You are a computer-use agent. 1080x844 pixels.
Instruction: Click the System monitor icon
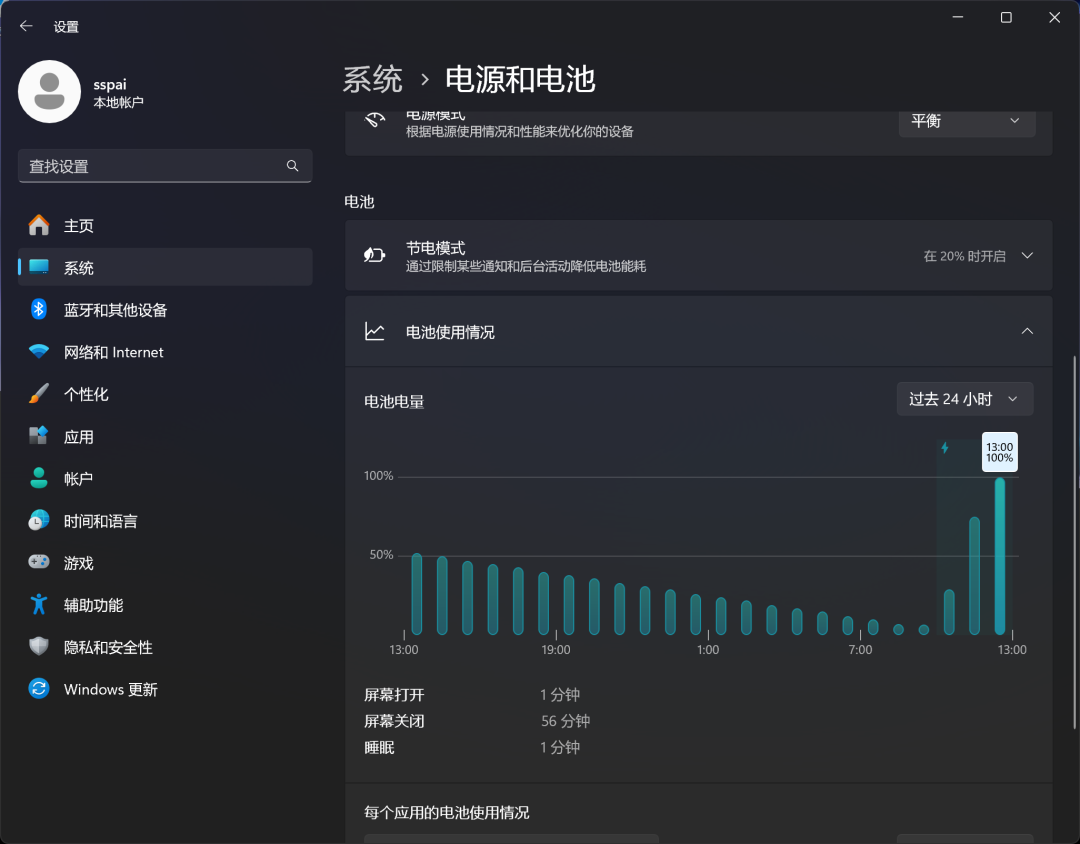pos(39,267)
